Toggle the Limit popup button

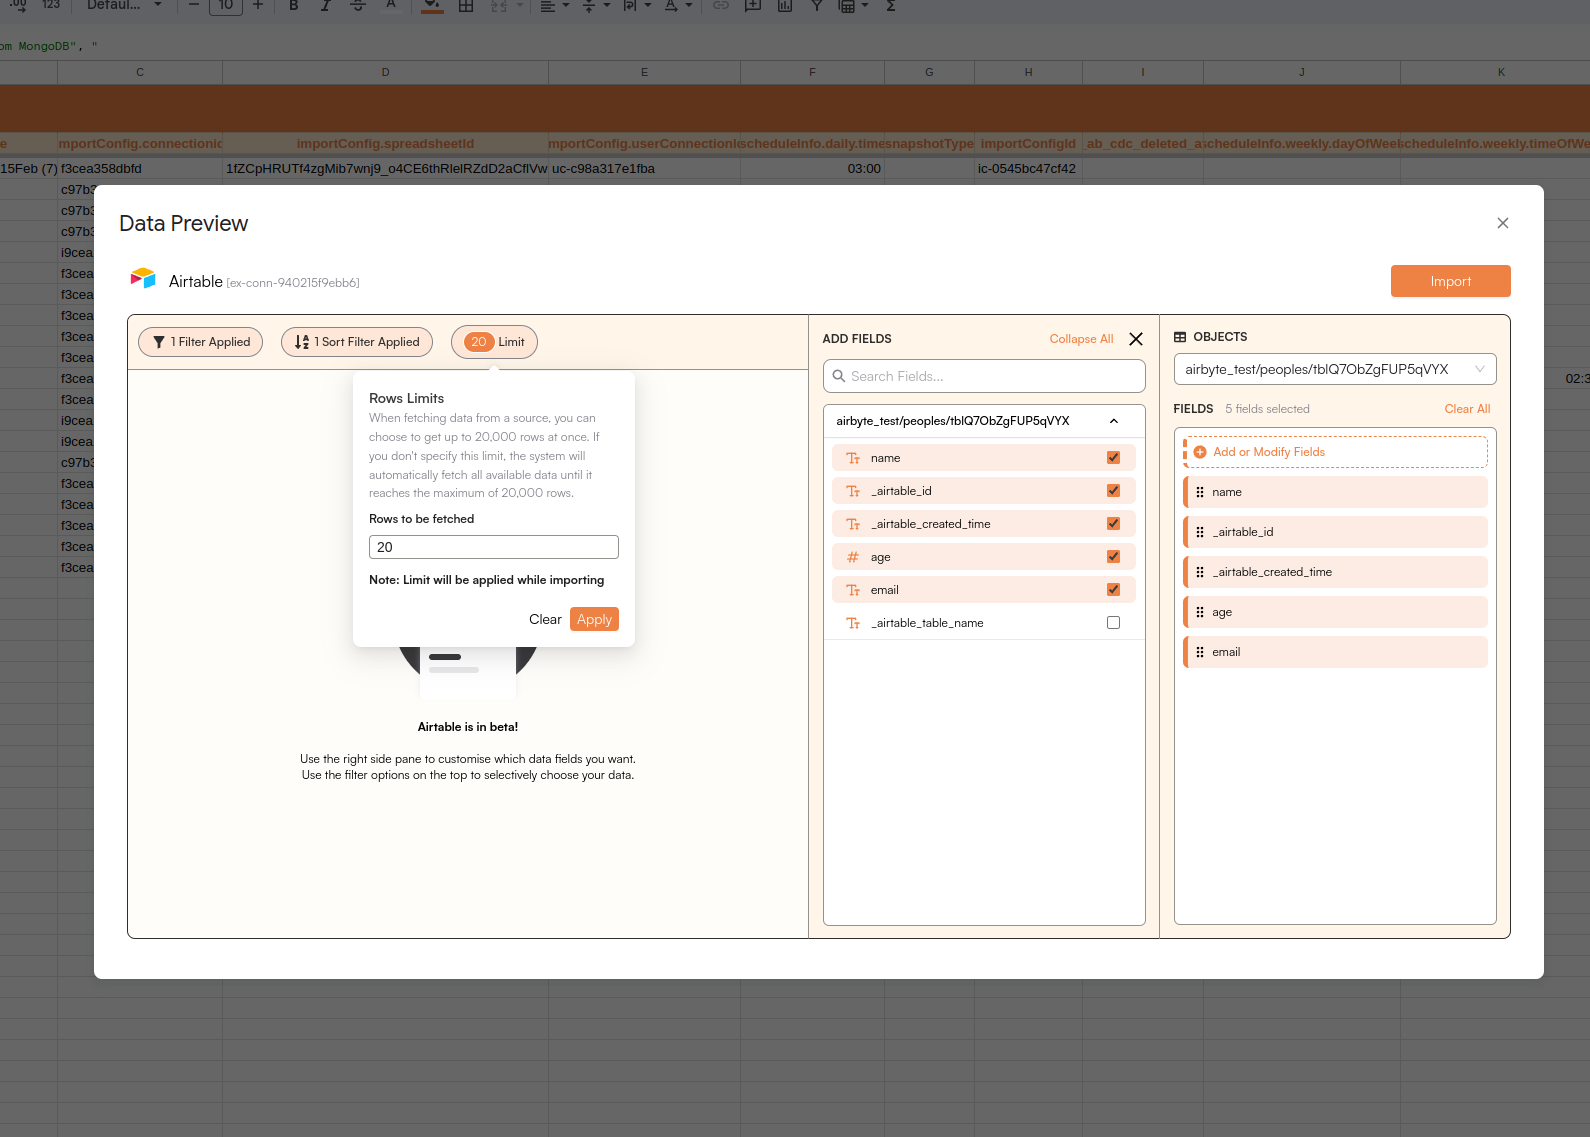coord(494,342)
